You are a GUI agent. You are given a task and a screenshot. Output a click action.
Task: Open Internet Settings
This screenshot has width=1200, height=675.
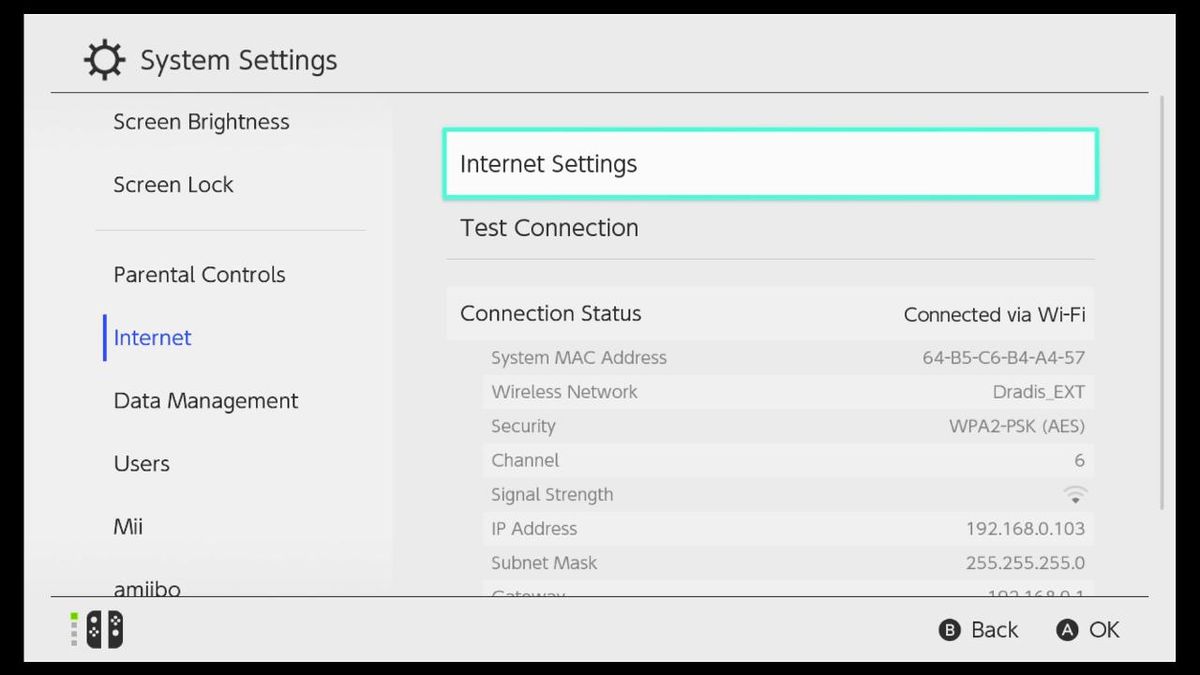tap(770, 163)
